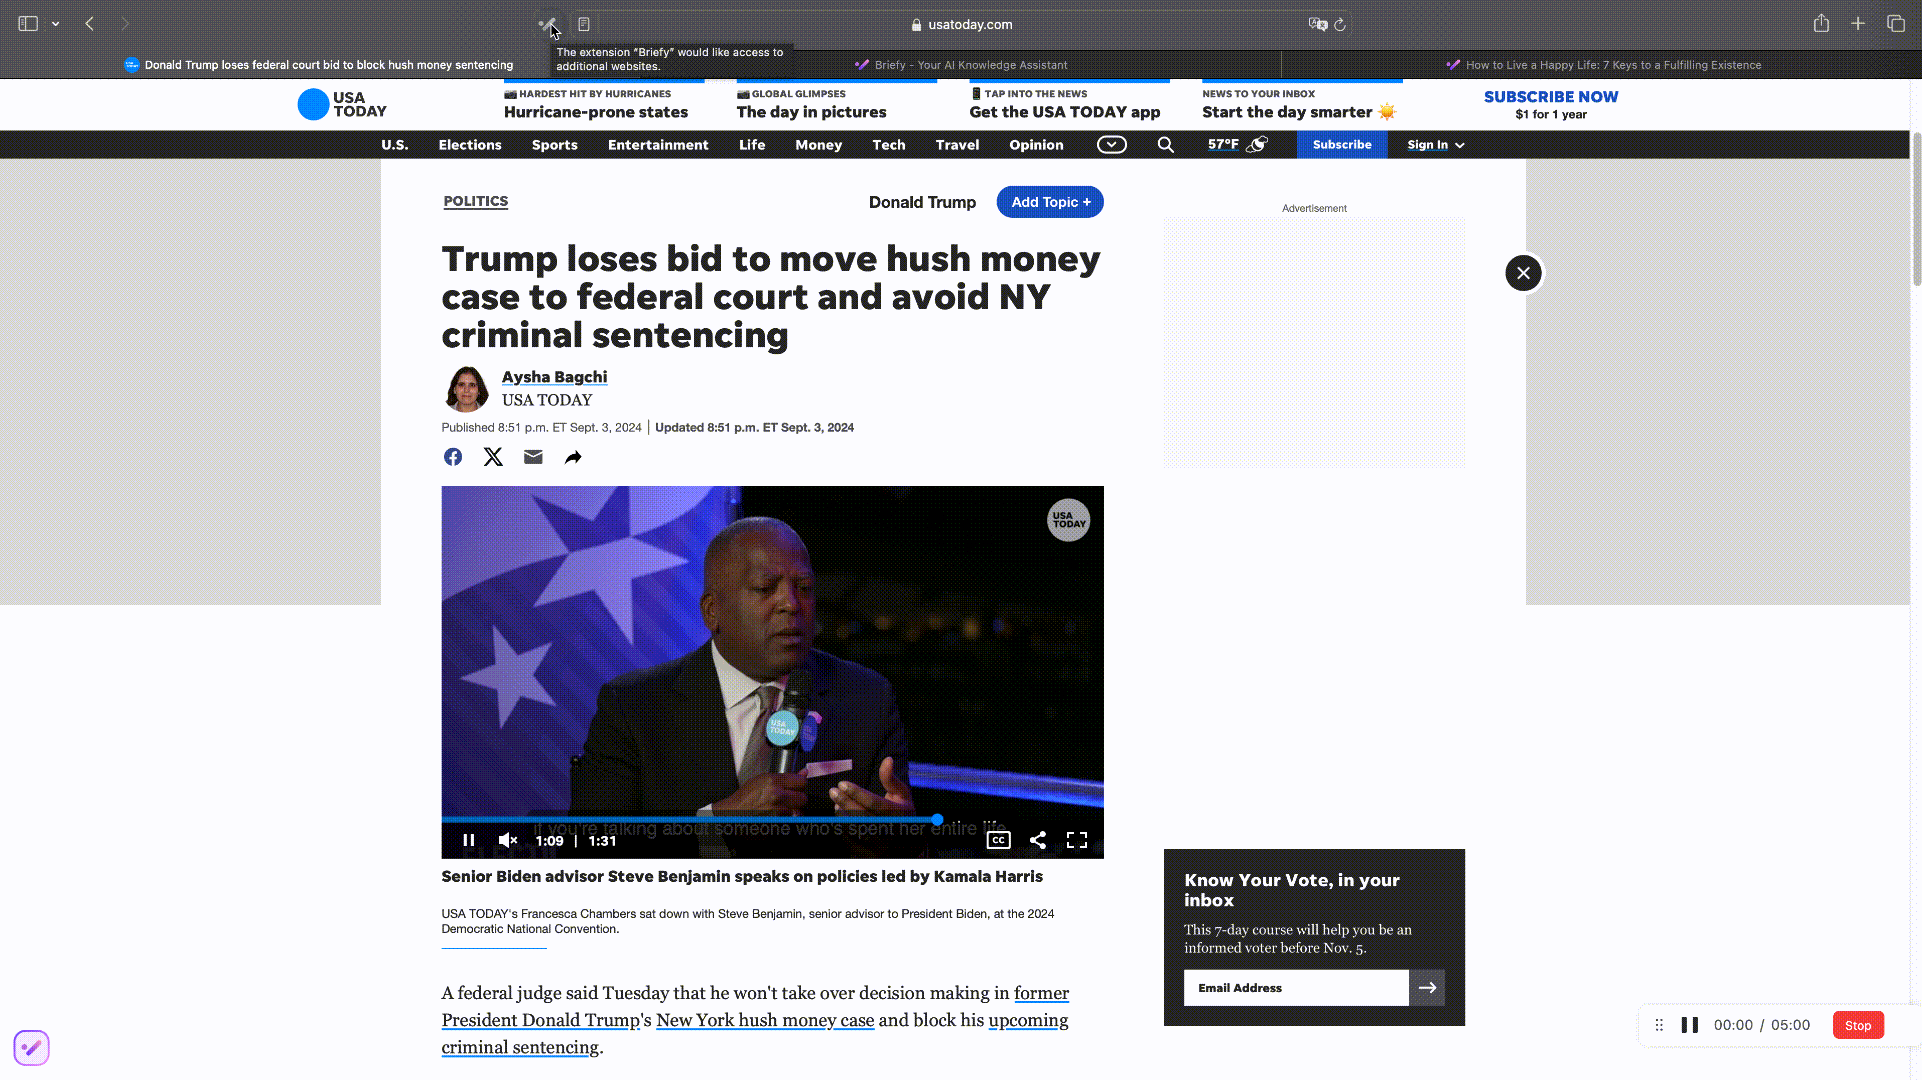1922x1080 pixels.
Task: Share article on Facebook icon
Action: pyautogui.click(x=453, y=457)
